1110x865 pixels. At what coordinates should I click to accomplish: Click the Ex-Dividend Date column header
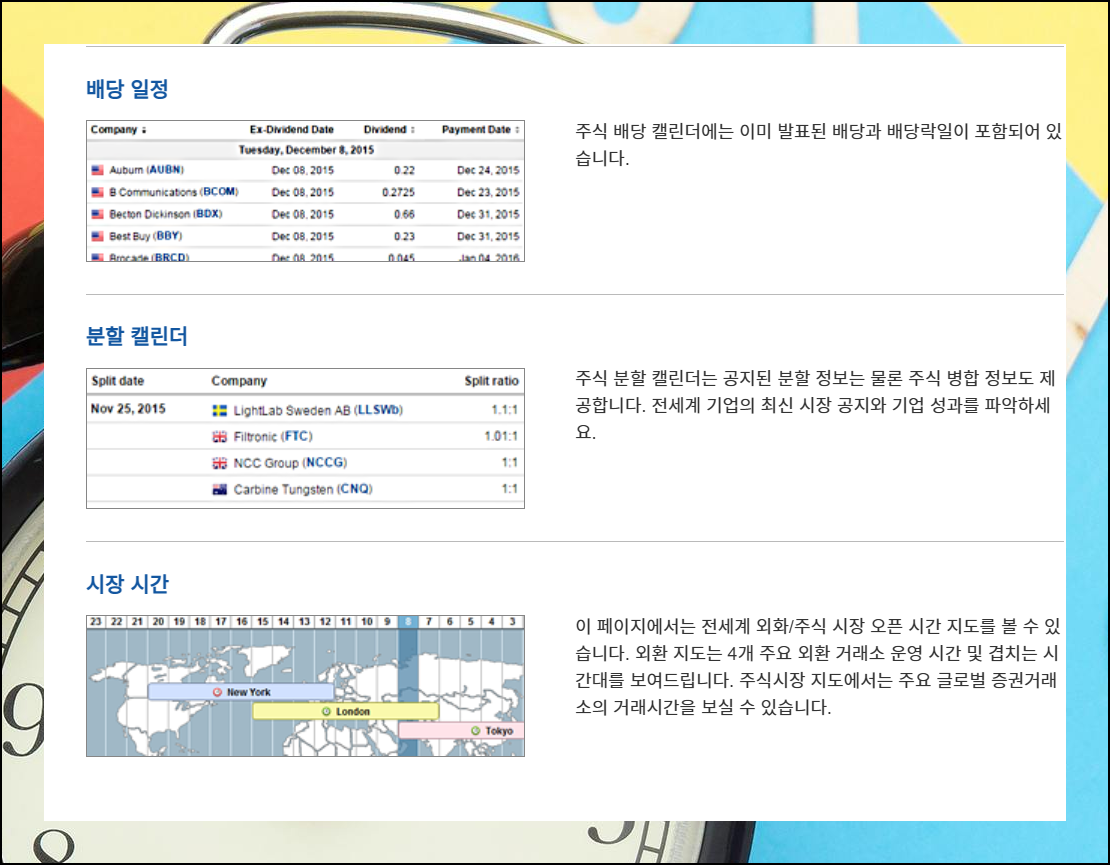tap(292, 130)
